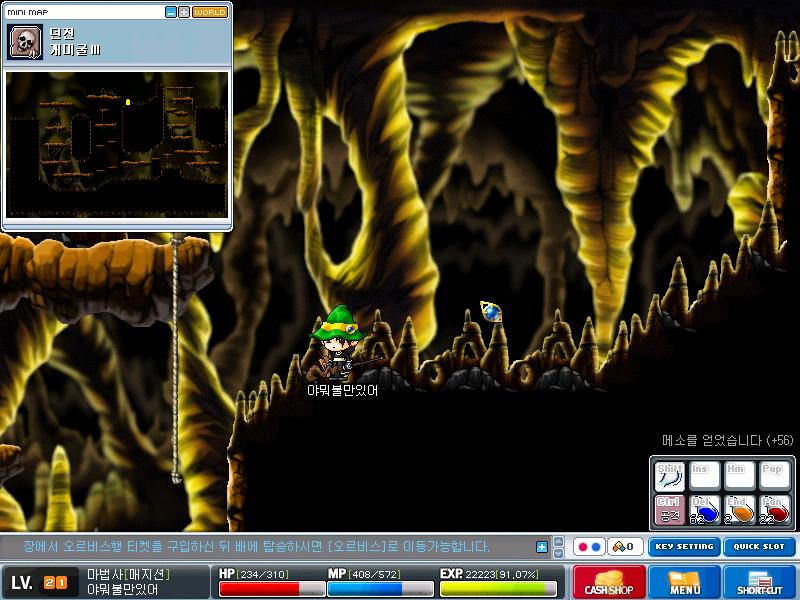Click the red HP gauge bar
800x600 pixels.
[265, 588]
